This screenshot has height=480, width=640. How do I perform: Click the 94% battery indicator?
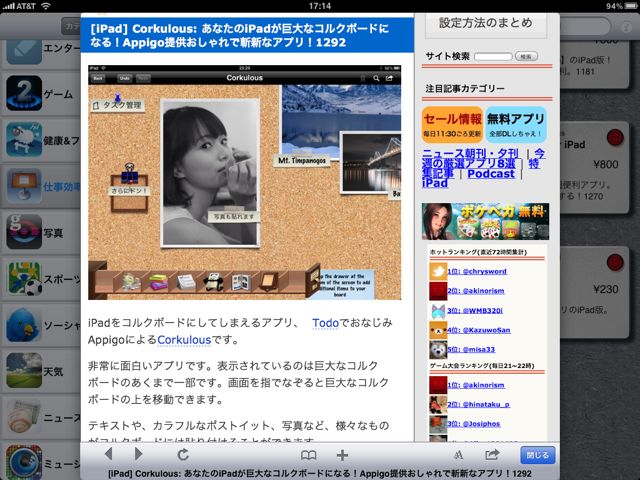(622, 6)
